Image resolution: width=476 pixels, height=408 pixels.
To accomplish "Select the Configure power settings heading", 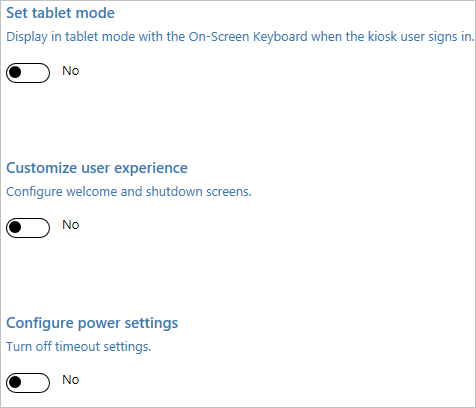I will pos(92,323).
